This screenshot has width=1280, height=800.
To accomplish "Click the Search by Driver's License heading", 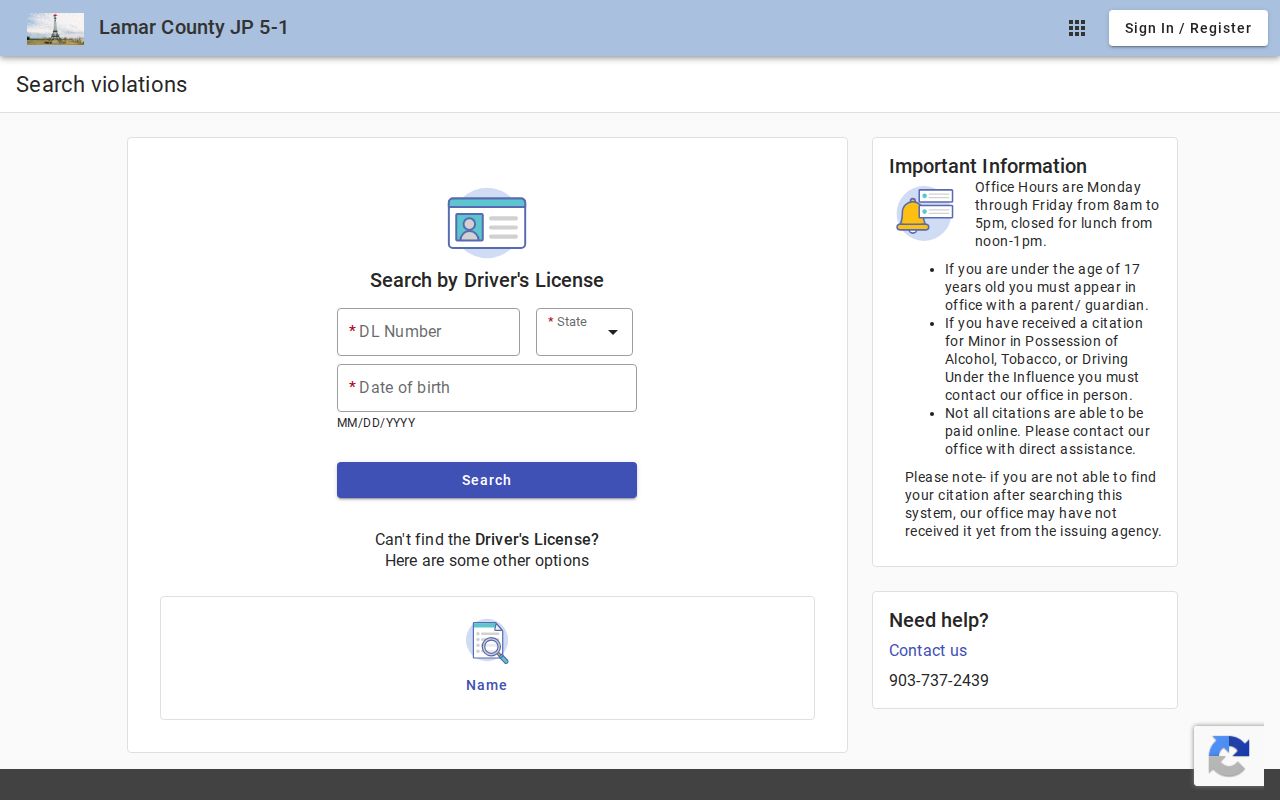I will [487, 280].
